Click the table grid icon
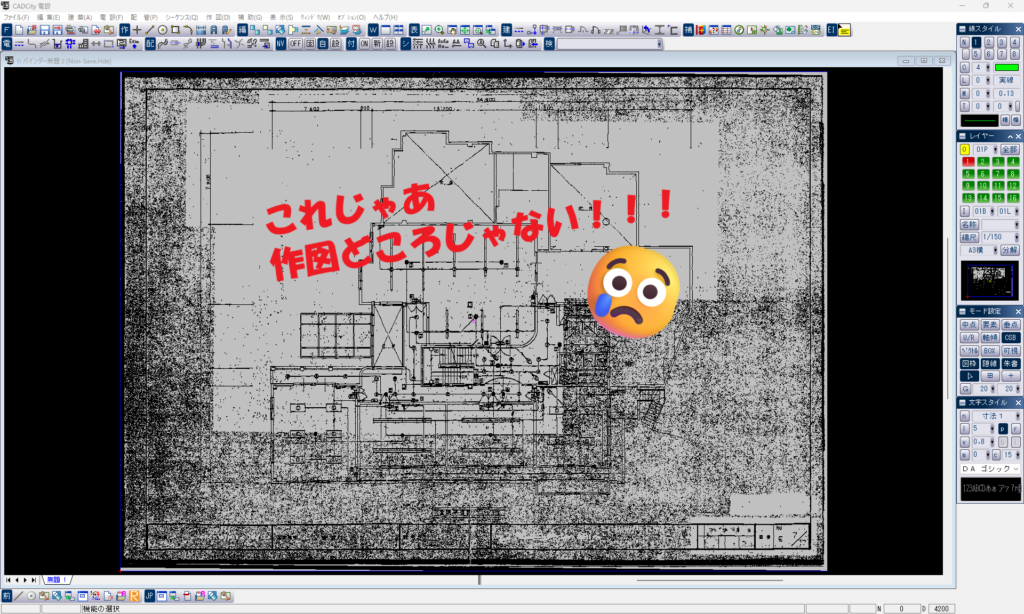 tap(726, 30)
